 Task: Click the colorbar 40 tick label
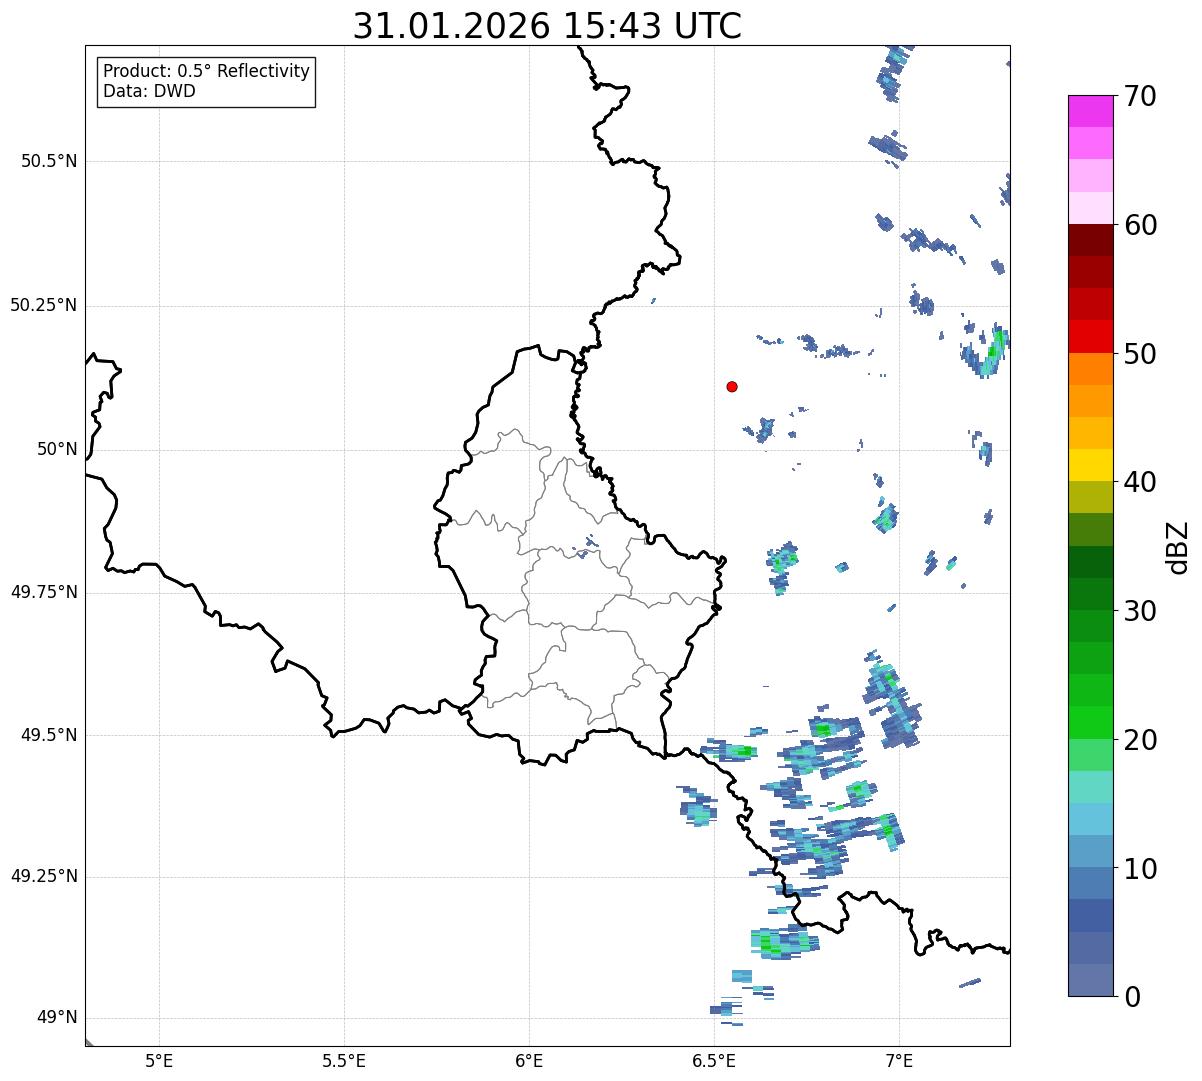click(x=1140, y=482)
